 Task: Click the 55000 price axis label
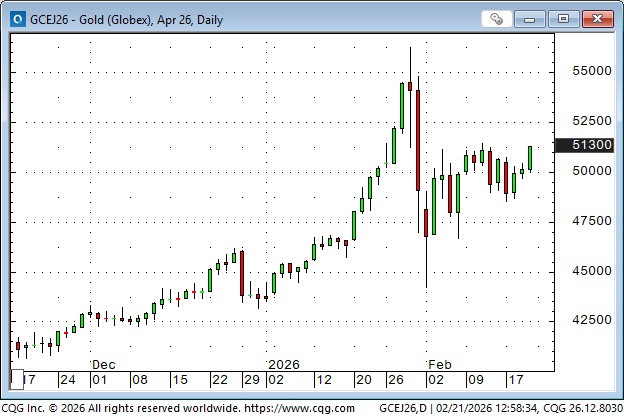click(587, 71)
